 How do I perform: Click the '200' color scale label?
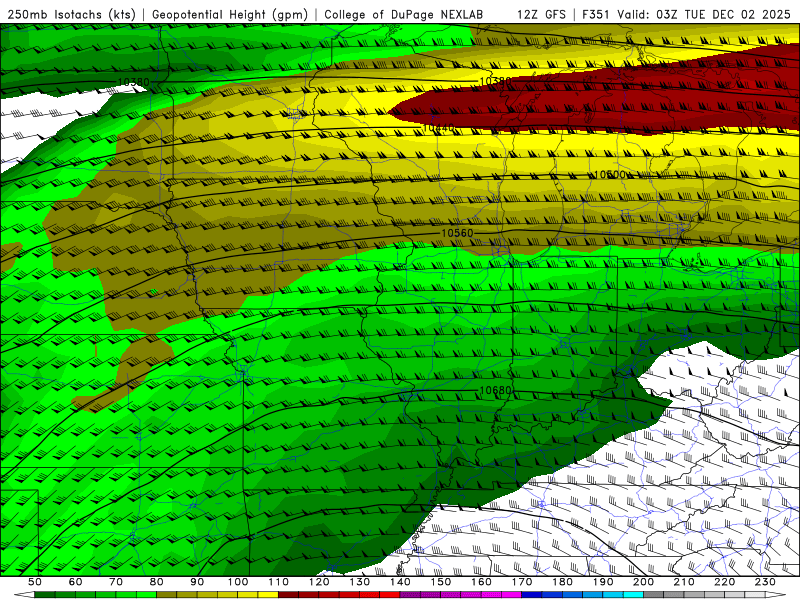click(x=644, y=582)
